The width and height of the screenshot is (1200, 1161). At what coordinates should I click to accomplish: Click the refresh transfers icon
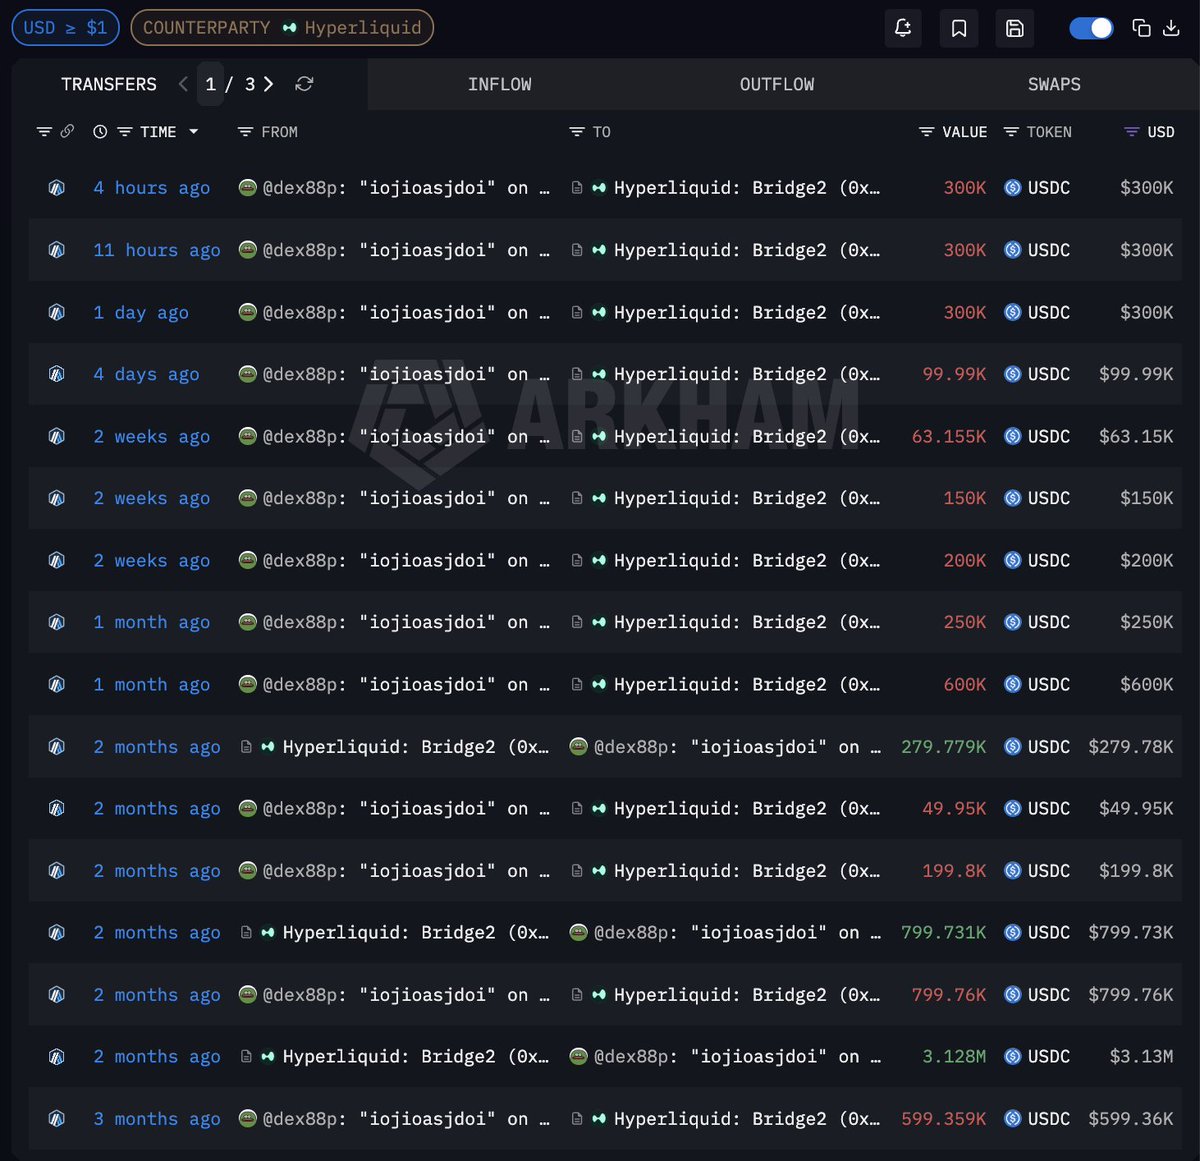pyautogui.click(x=304, y=84)
